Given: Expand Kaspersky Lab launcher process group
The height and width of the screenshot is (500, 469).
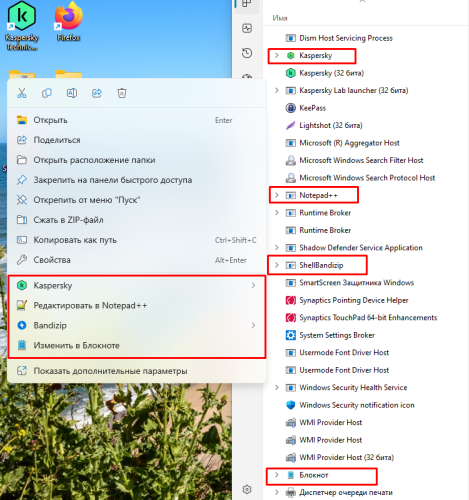Looking at the screenshot, I should [276, 90].
